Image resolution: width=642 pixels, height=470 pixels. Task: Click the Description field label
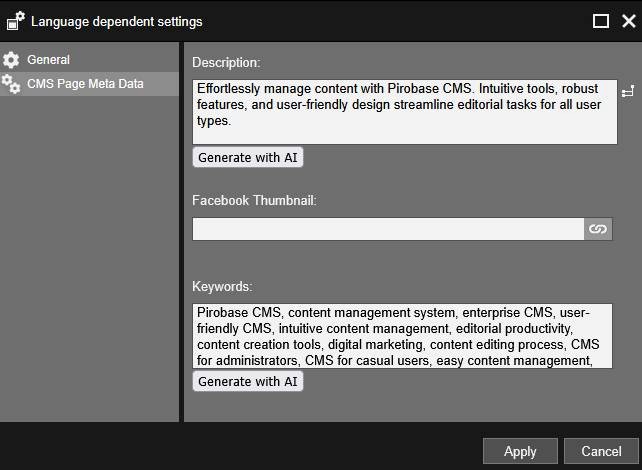coord(226,63)
